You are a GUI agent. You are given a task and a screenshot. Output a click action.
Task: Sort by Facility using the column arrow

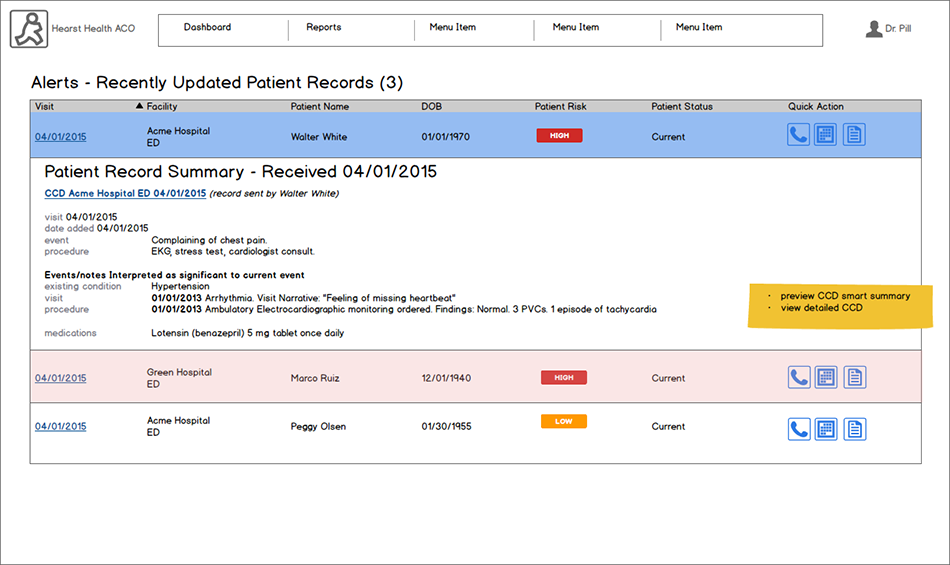pos(139,106)
